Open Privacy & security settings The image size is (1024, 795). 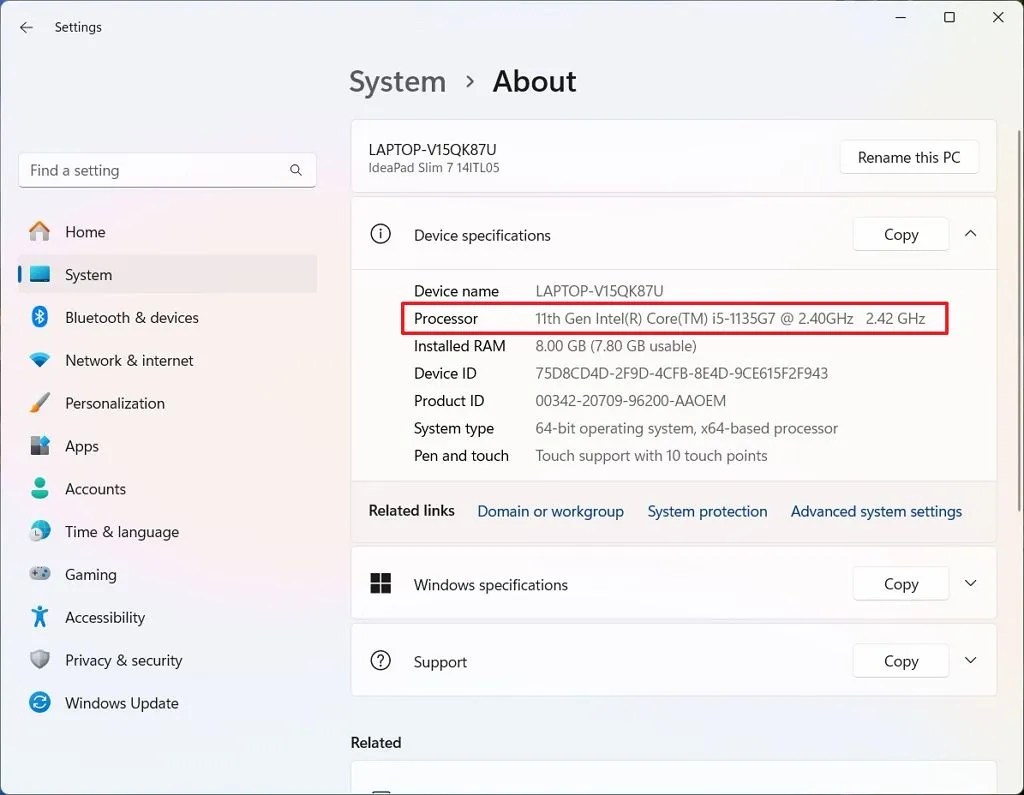(123, 660)
